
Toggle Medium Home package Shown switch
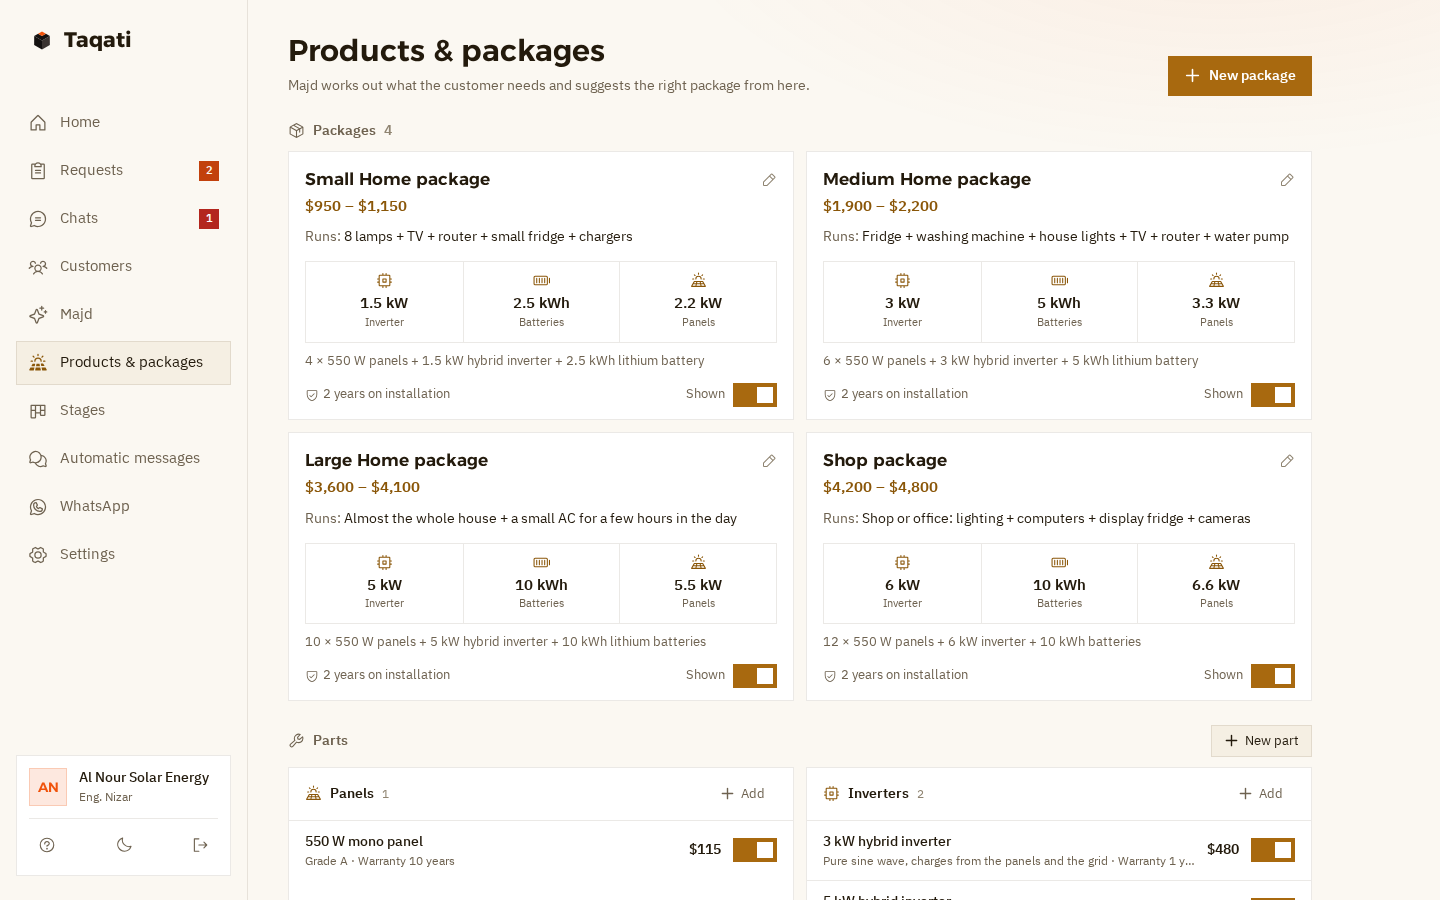(x=1273, y=395)
